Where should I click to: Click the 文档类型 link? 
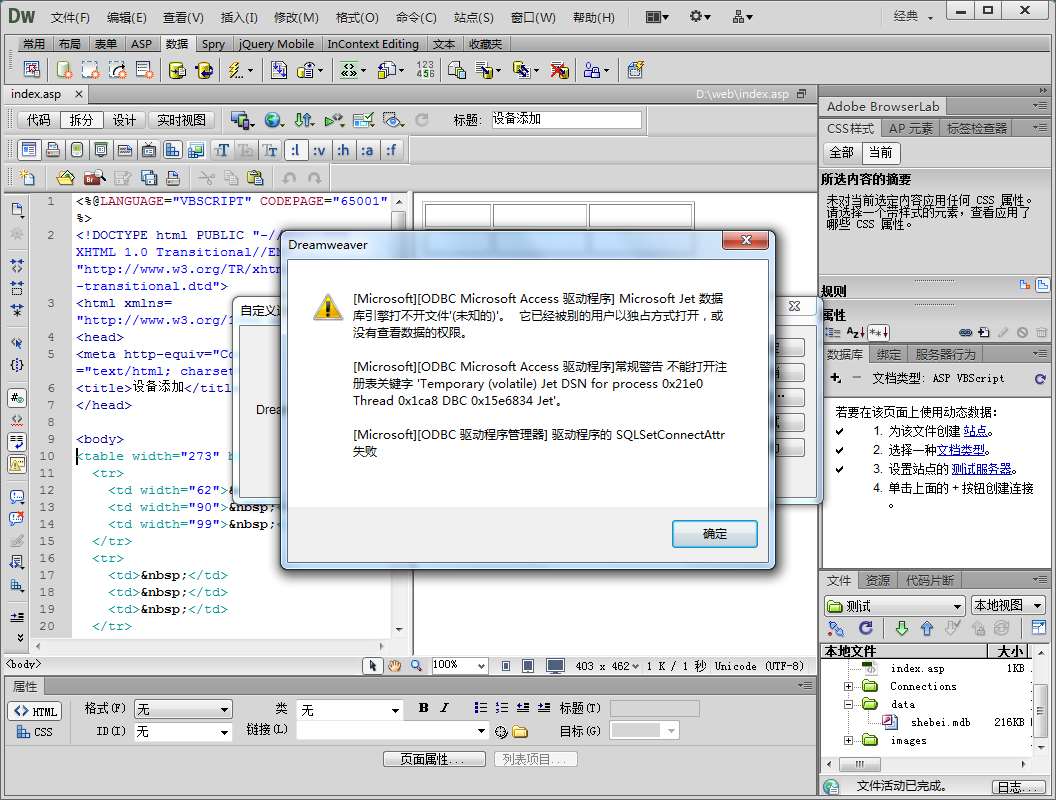(x=961, y=450)
